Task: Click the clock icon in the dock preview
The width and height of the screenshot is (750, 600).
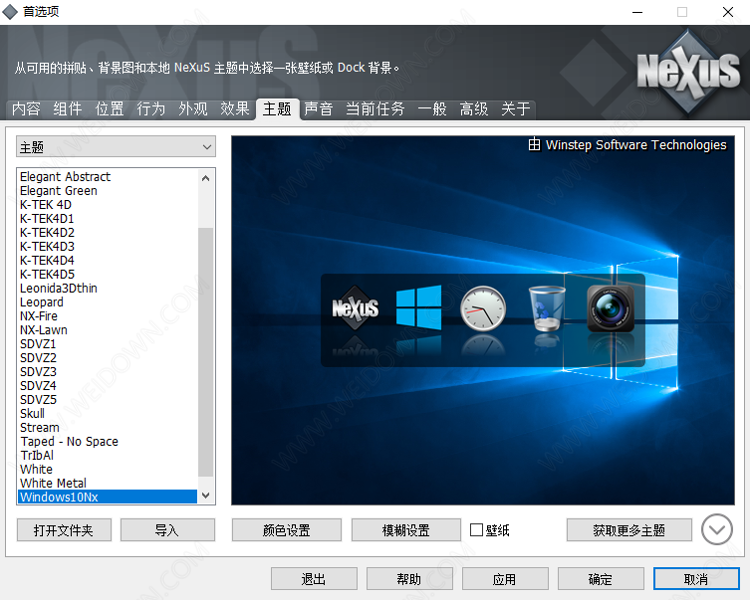Action: click(x=483, y=309)
